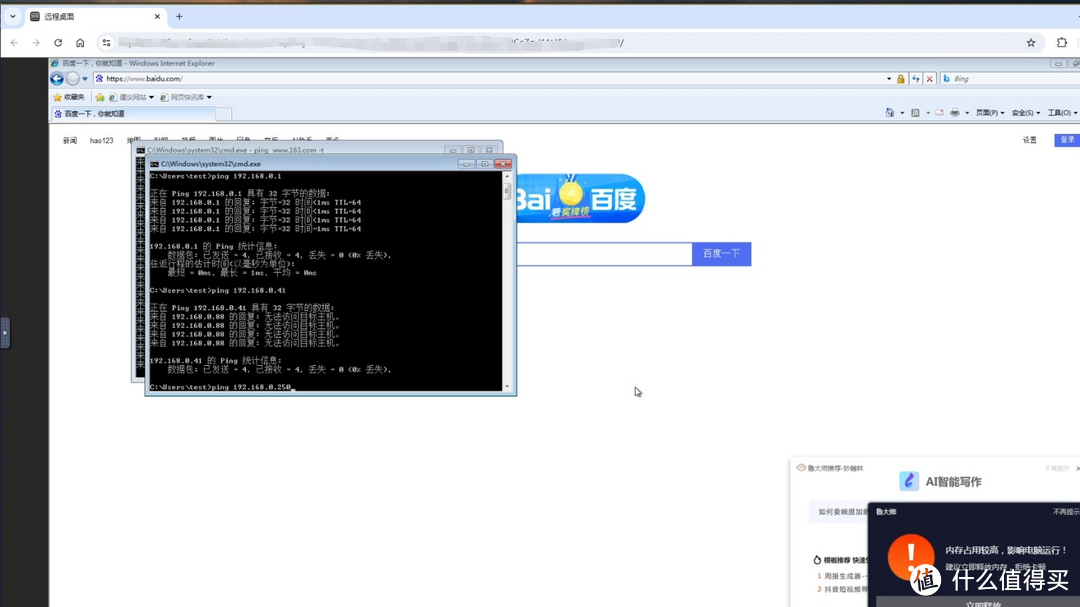Click Chrome's home icon

click(x=80, y=43)
